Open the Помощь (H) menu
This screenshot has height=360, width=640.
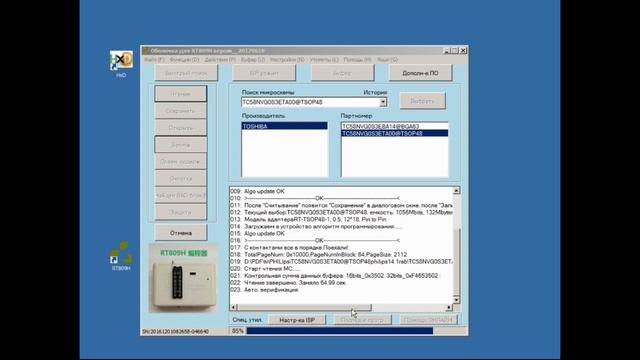click(x=357, y=60)
